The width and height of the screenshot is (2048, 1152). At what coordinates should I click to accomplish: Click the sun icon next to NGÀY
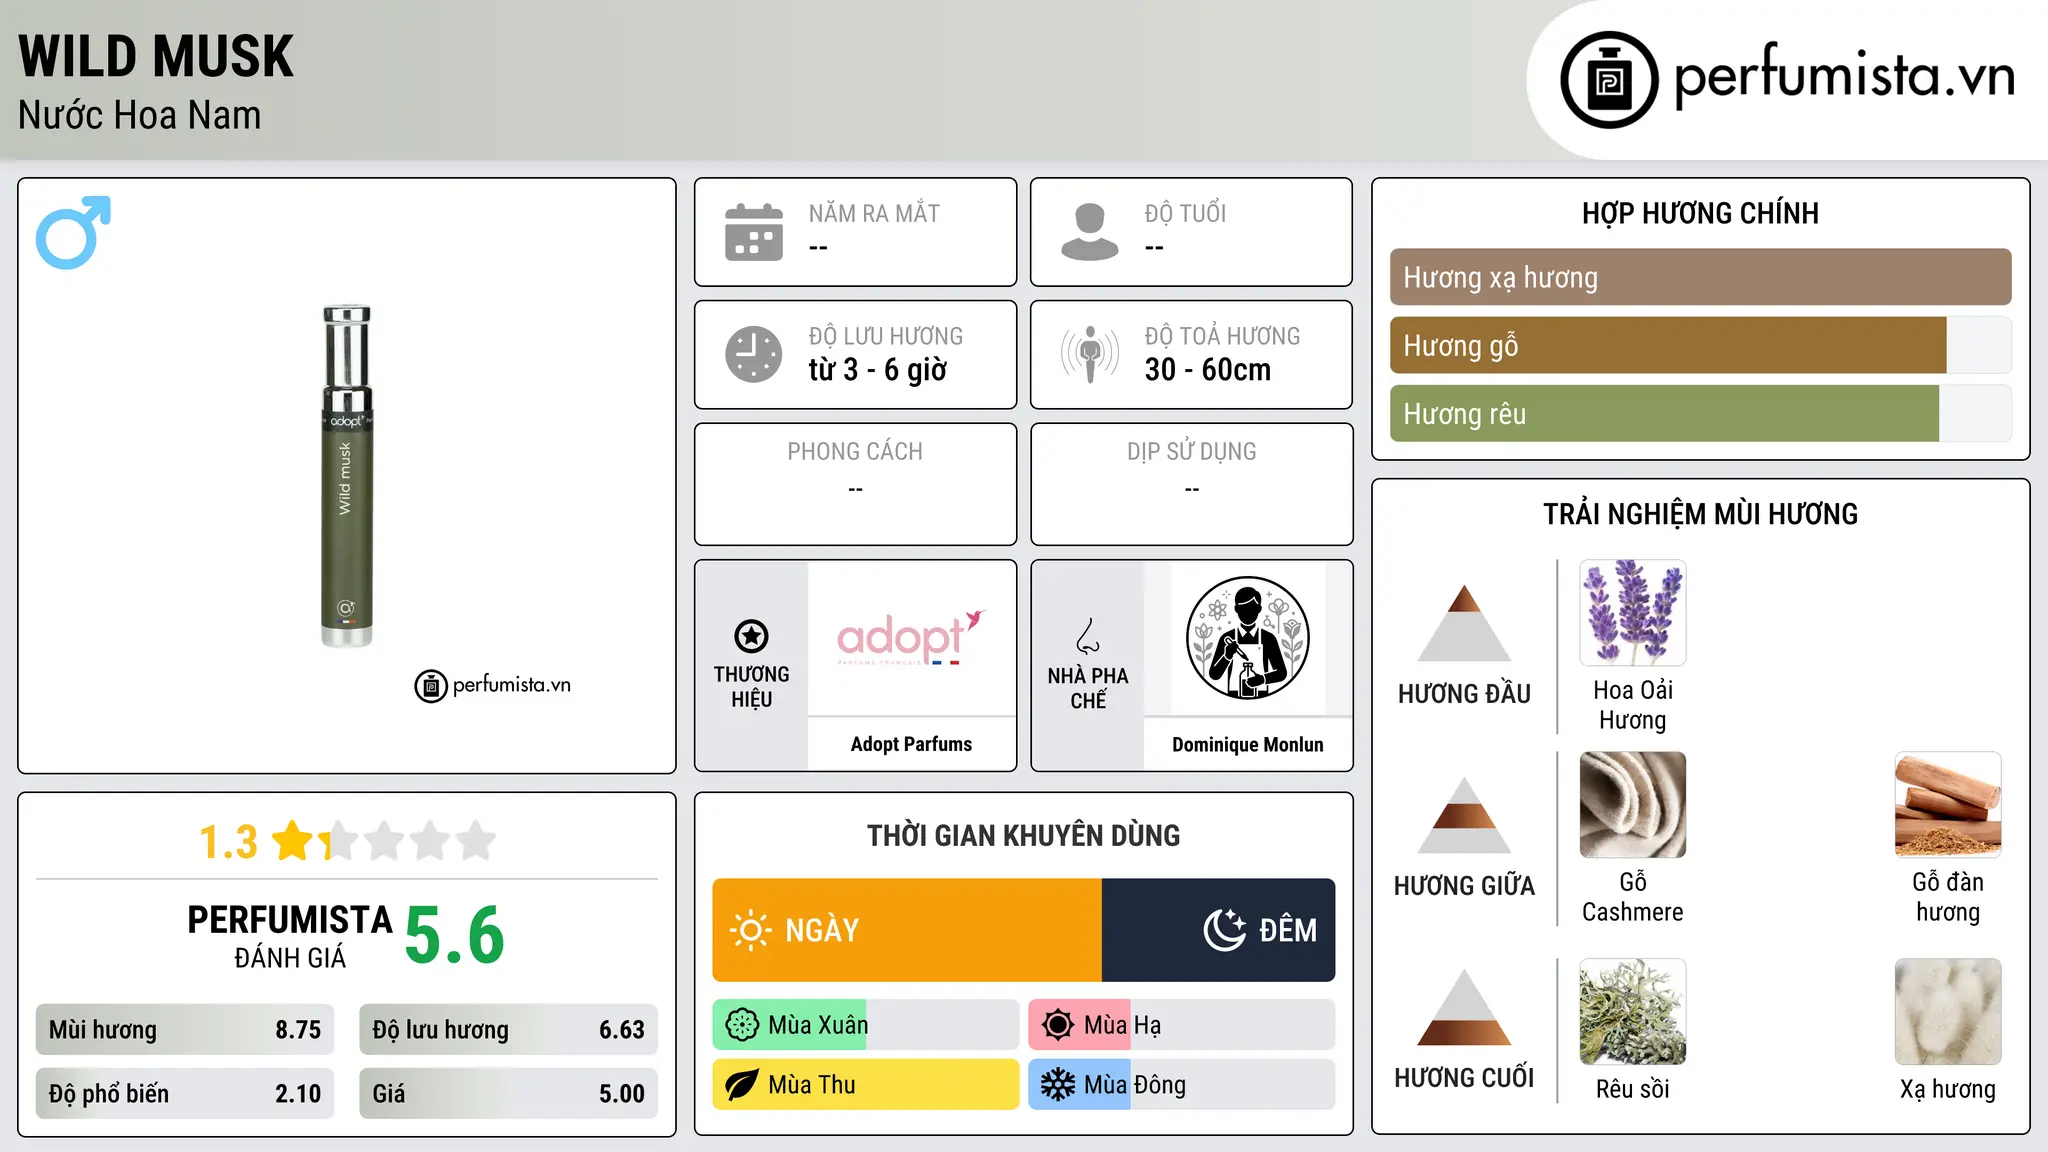750,930
